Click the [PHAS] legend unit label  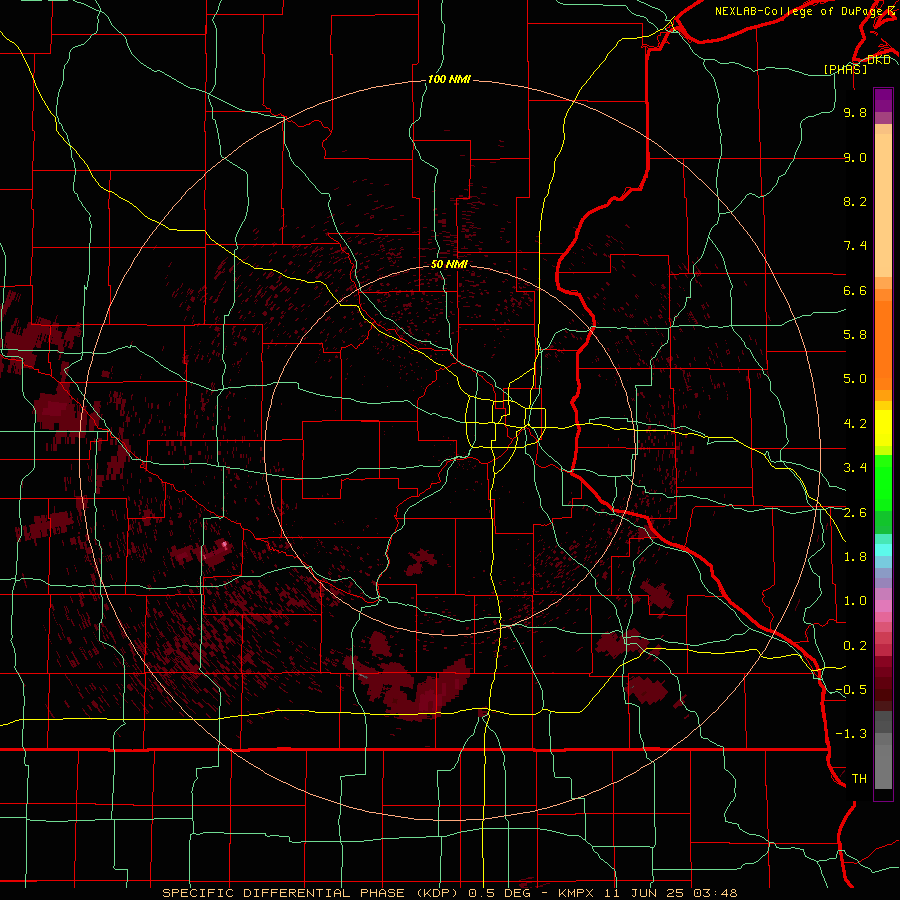coord(845,69)
